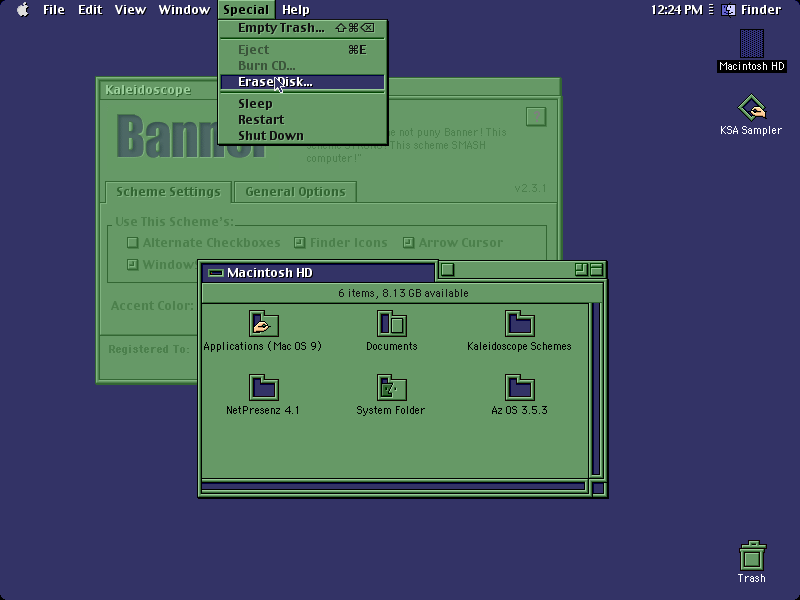
Task: Switch to the Scheme Settings tab in Kaleidoscope
Action: [x=168, y=192]
